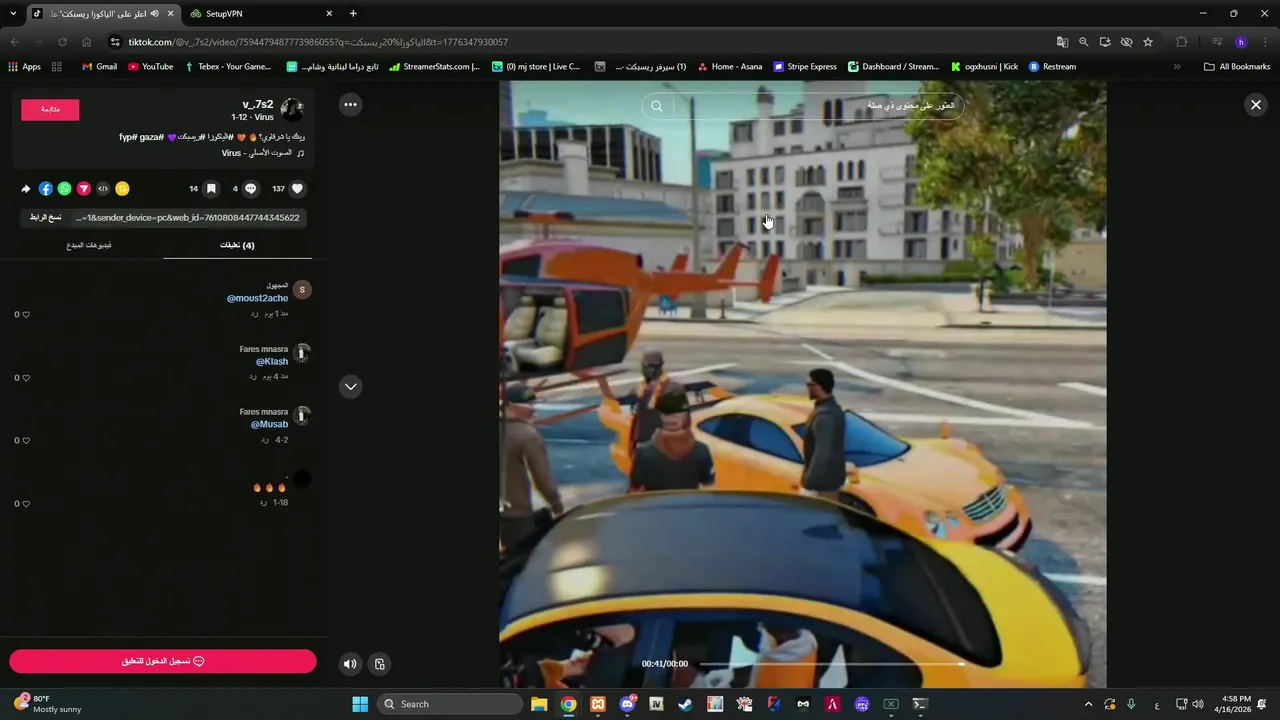Click the search magnifier in video overlay
Viewport: 1280px width, 720px height.
click(657, 106)
